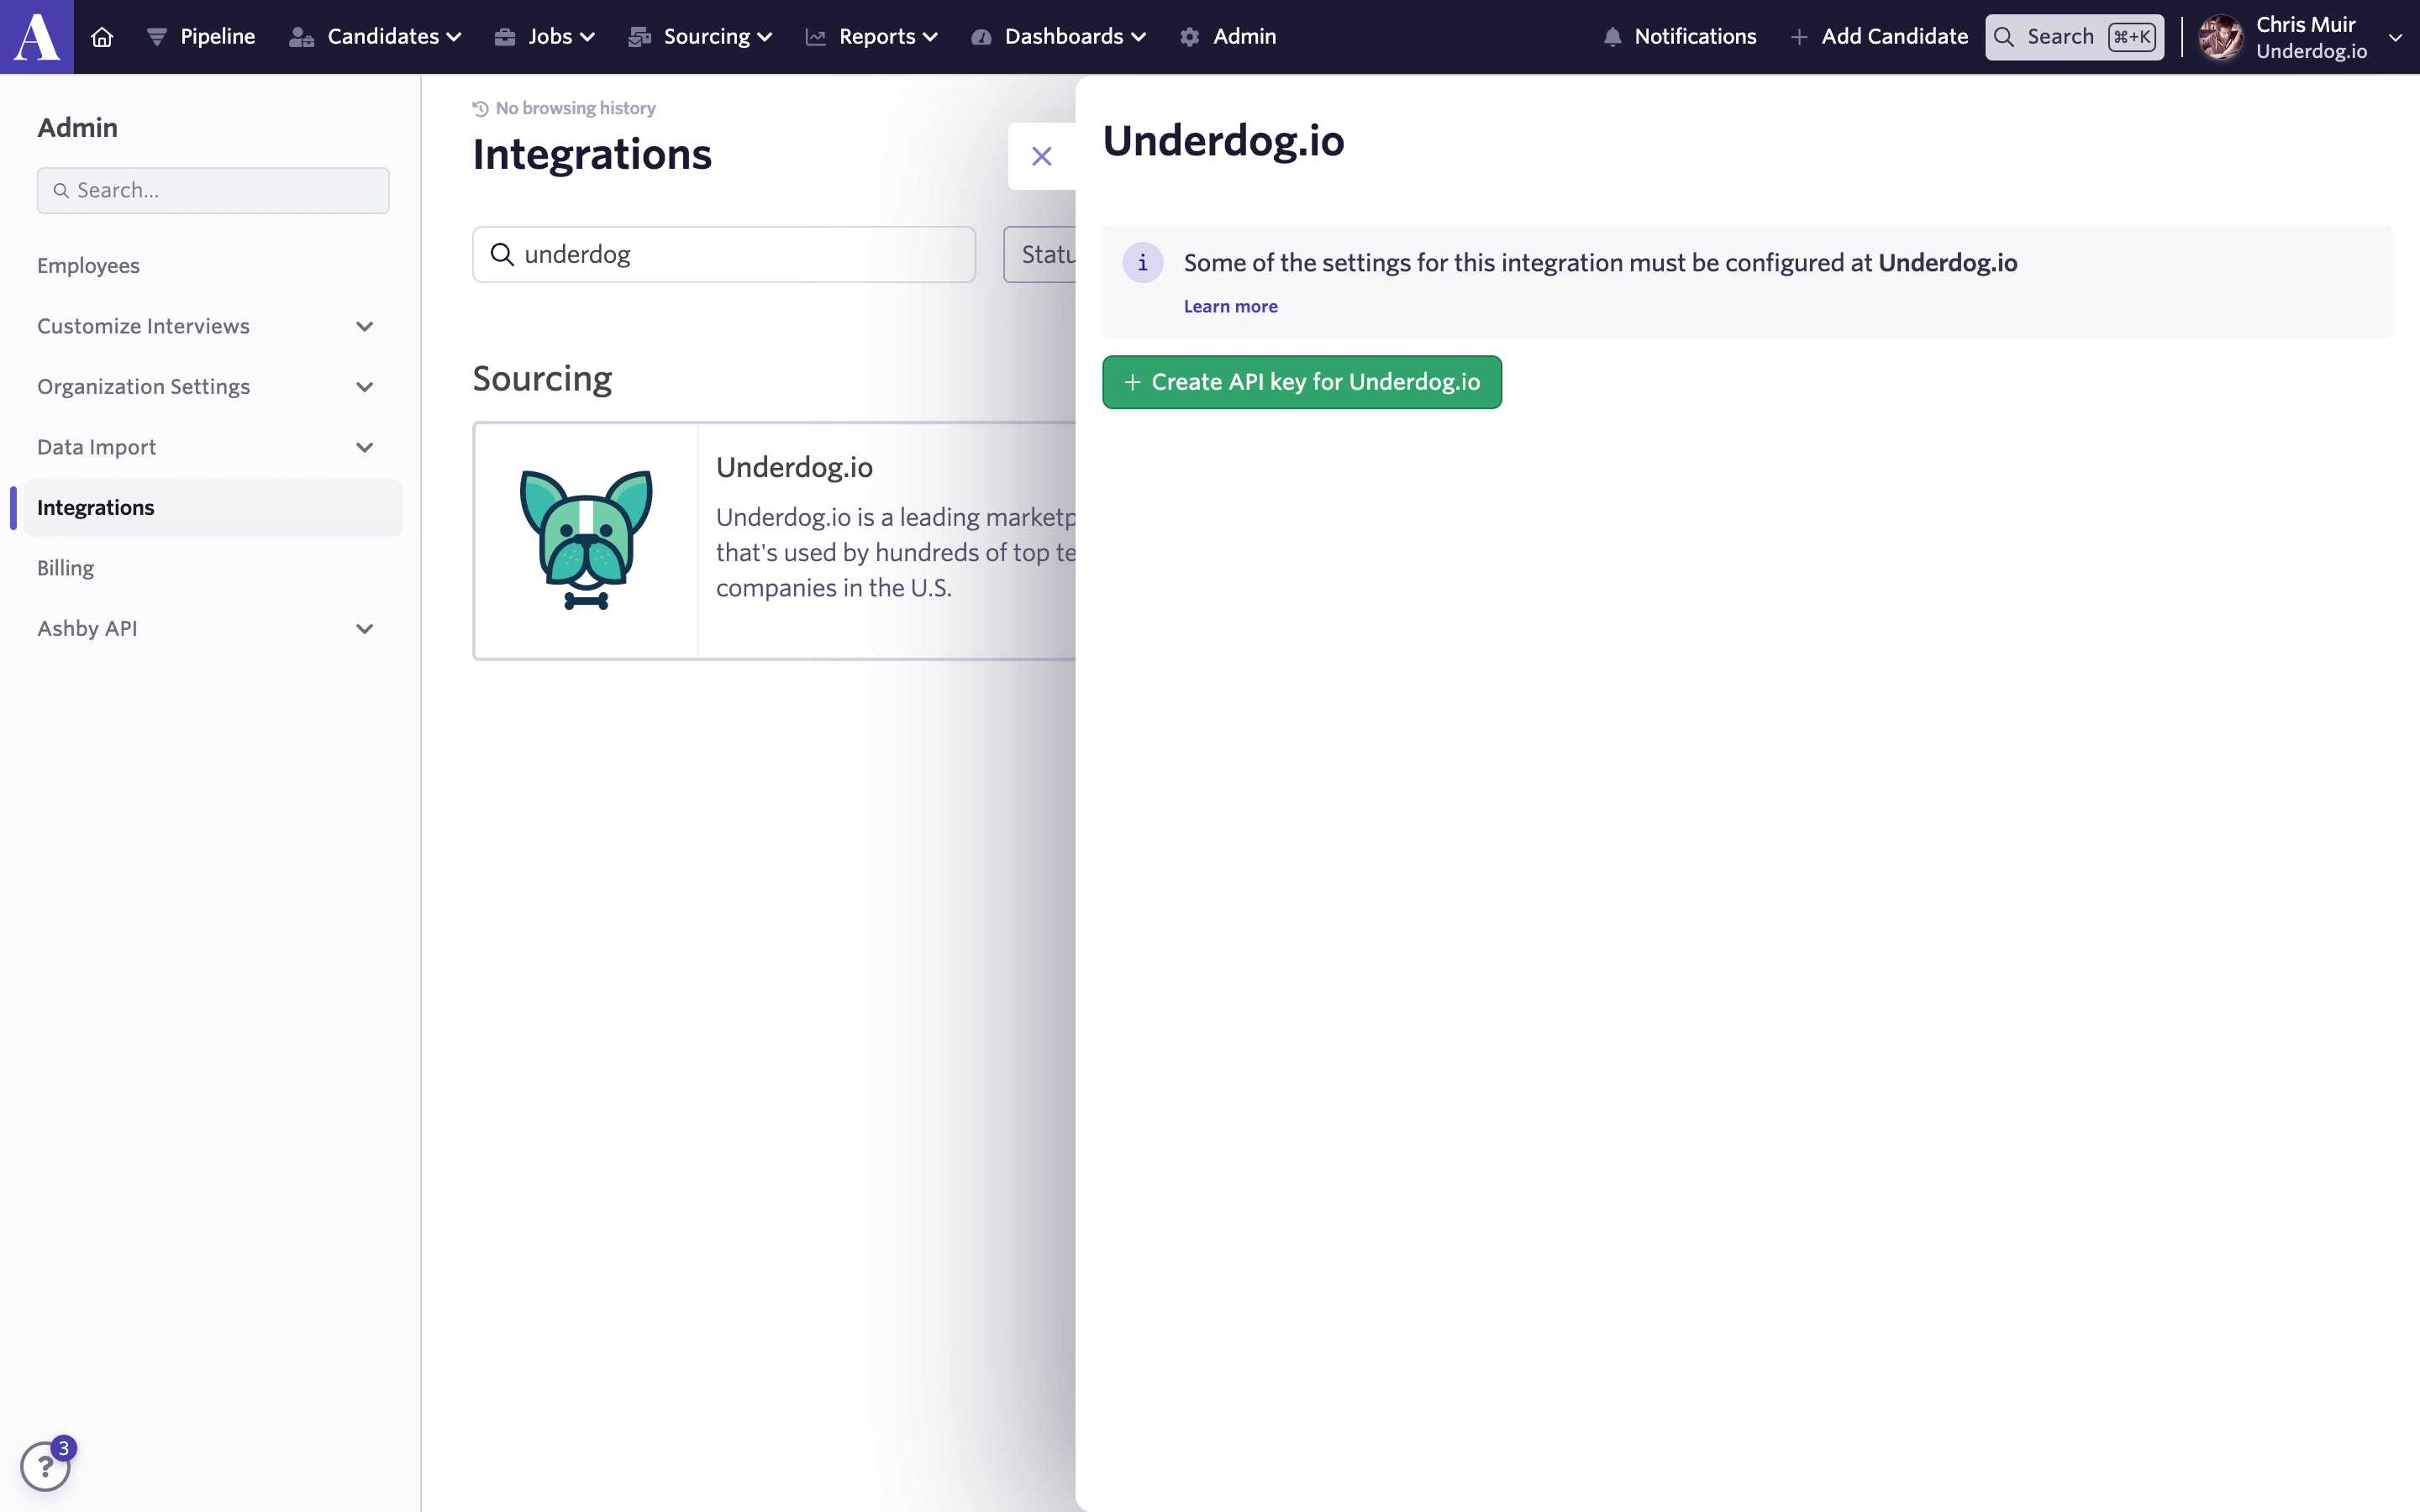Expand the user account dropdown arrow
The image size is (2420, 1512).
point(2395,38)
